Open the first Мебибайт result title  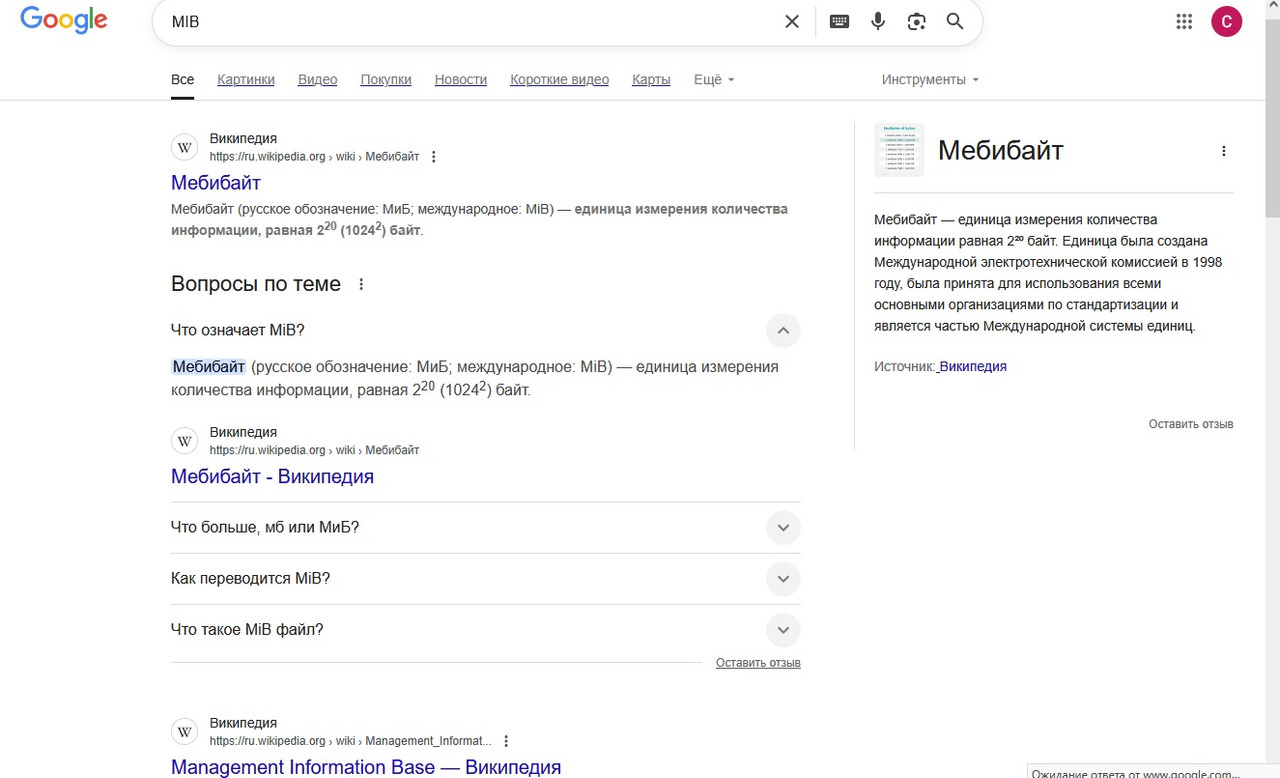pyautogui.click(x=216, y=183)
